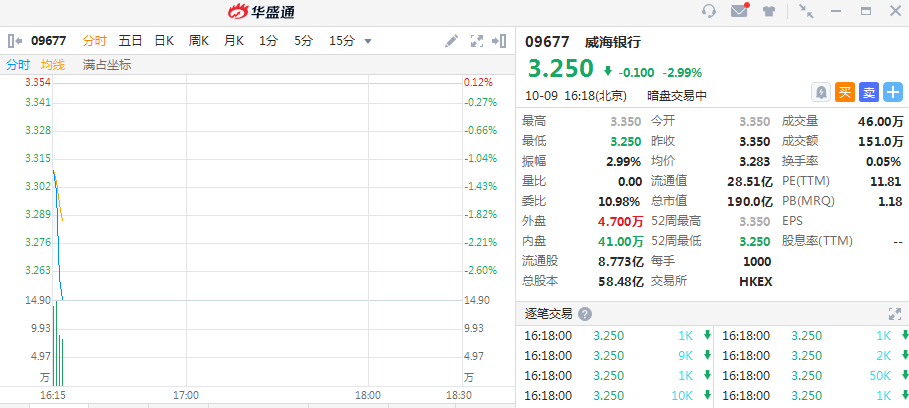
Task: Click the current price 3.250
Action: click(x=561, y=68)
